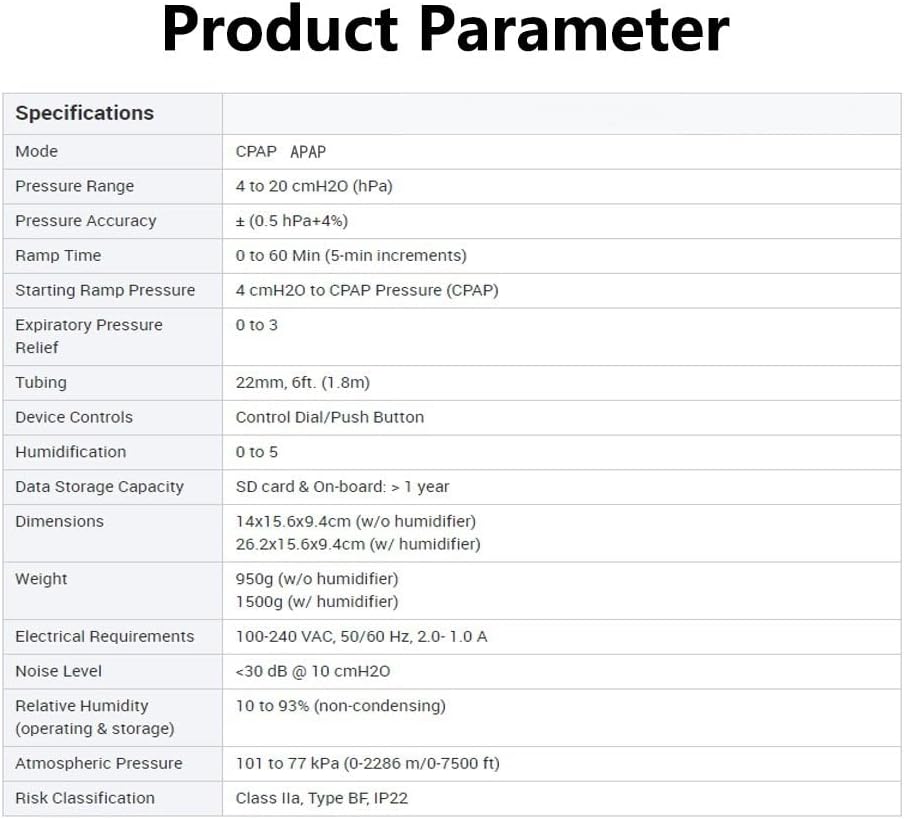Image resolution: width=904 pixels, height=819 pixels.
Task: Select the Tubing value 22mm, 6ft.
Action: point(303,383)
